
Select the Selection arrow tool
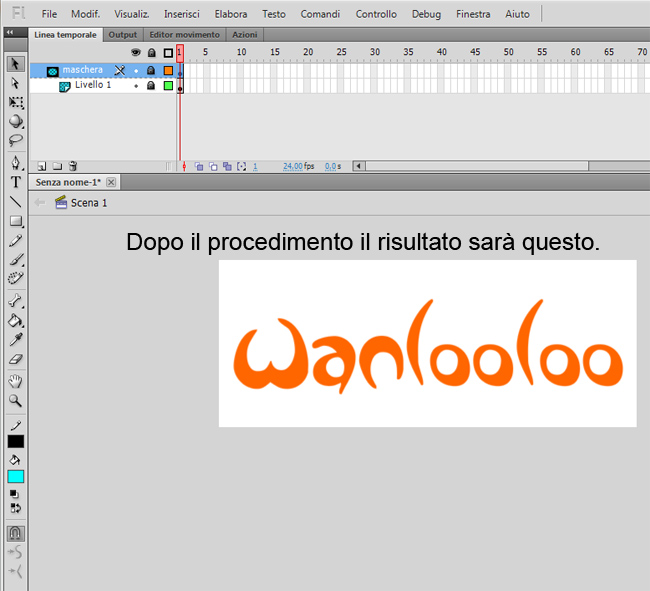point(15,64)
